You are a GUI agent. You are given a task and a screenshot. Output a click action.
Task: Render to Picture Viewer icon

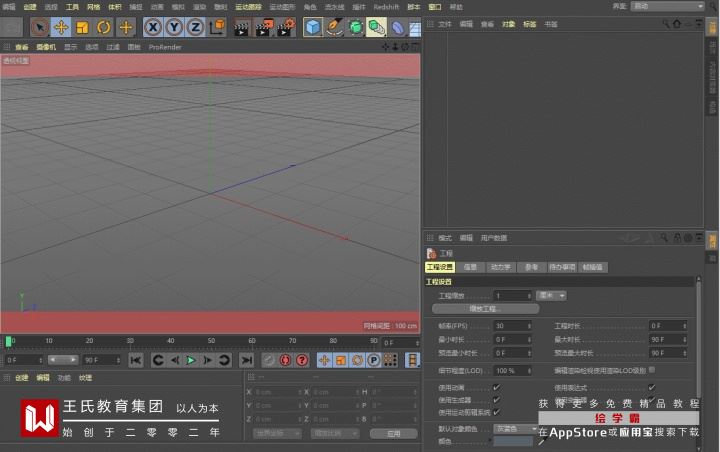[264, 28]
